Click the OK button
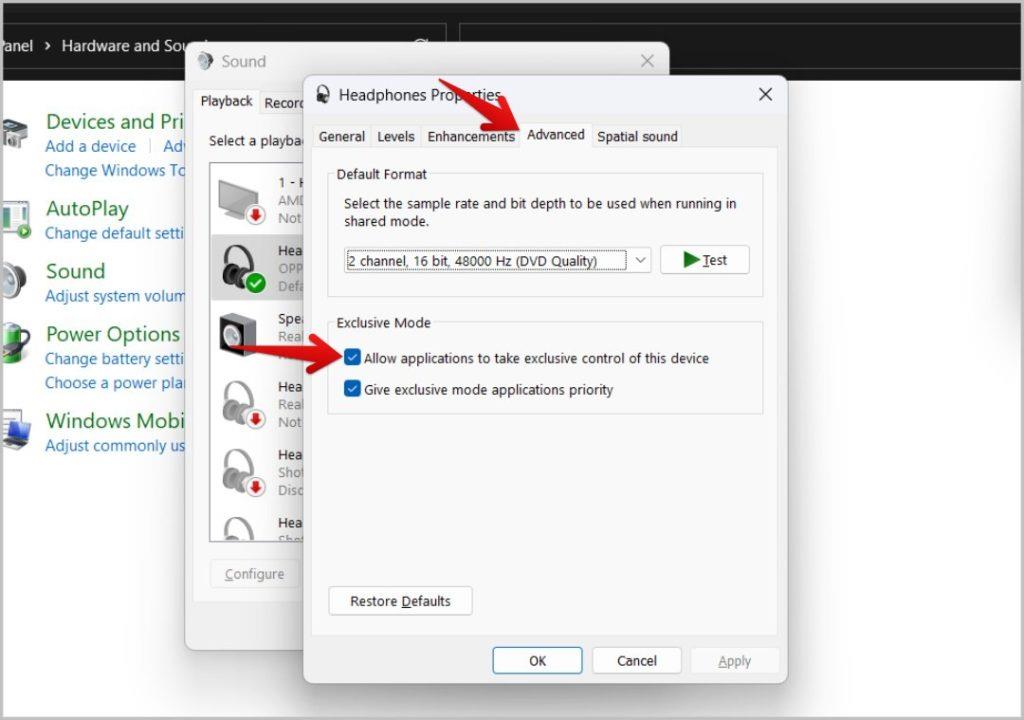Image resolution: width=1024 pixels, height=720 pixels. (537, 661)
